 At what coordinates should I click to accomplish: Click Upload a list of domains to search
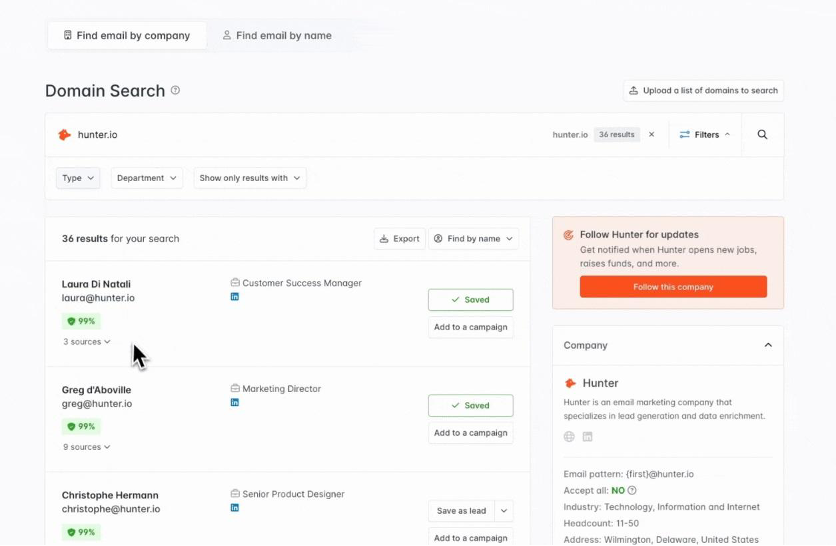coord(703,90)
